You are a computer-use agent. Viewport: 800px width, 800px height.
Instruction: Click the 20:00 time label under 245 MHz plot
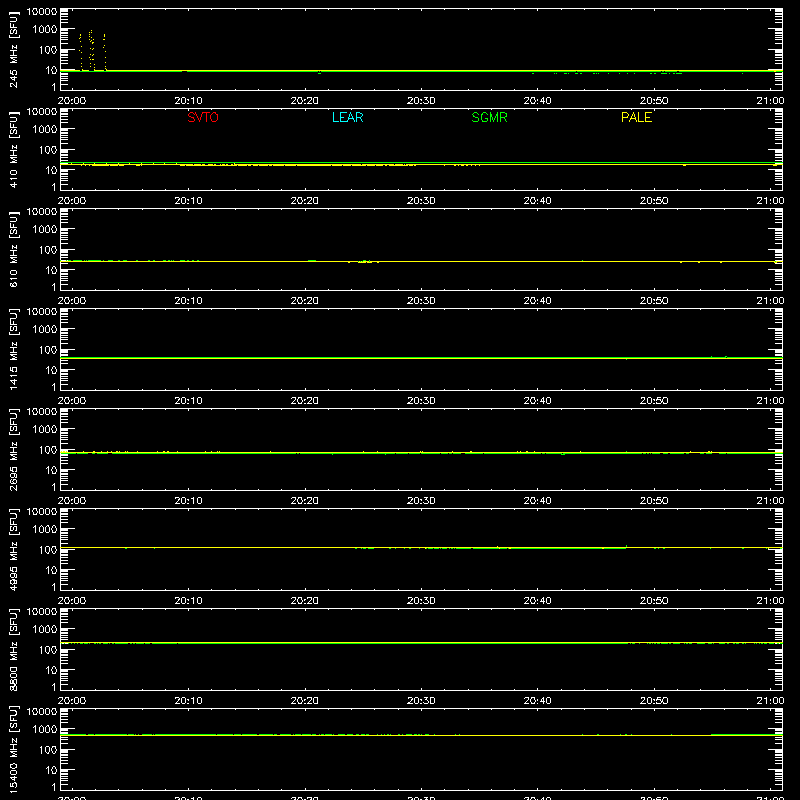coord(71,101)
